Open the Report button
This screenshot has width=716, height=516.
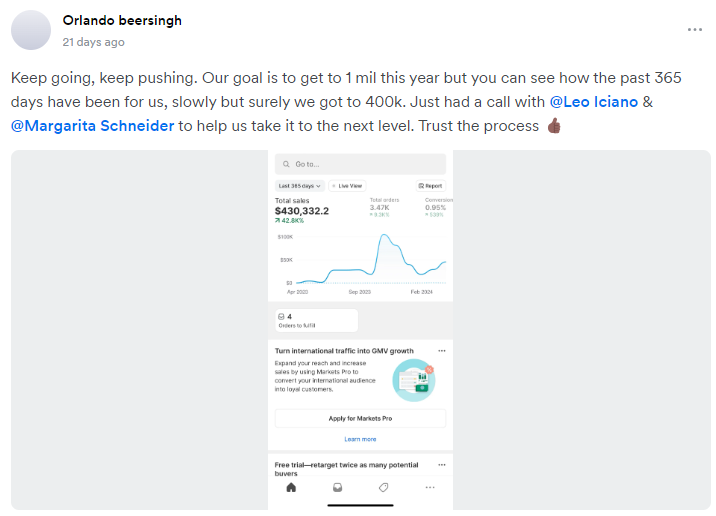pyautogui.click(x=431, y=186)
